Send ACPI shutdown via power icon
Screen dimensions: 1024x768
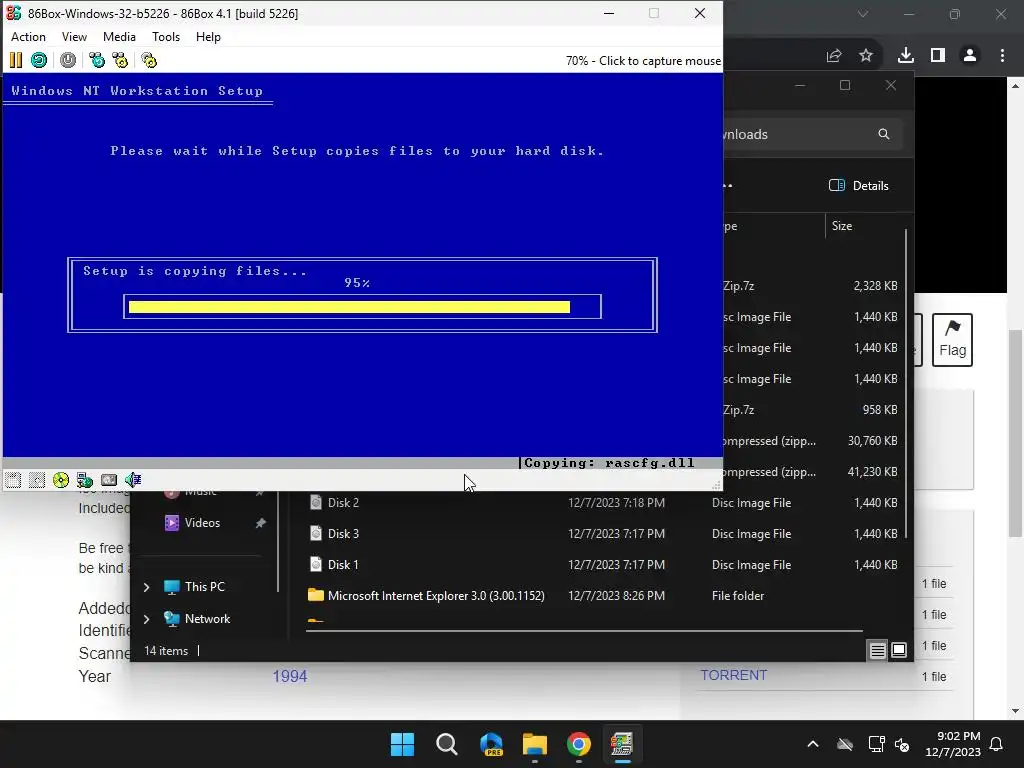(68, 61)
